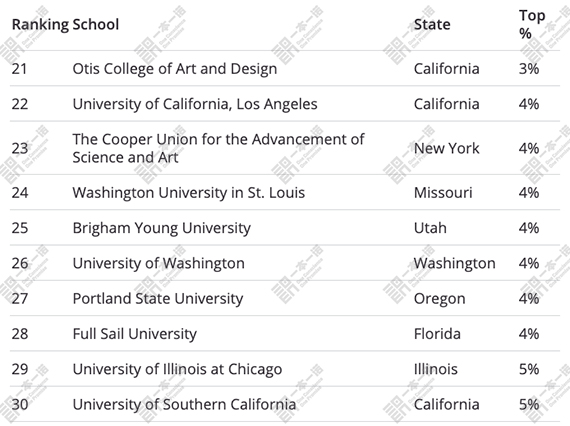The image size is (570, 426).
Task: Click the State column header
Action: (x=432, y=25)
